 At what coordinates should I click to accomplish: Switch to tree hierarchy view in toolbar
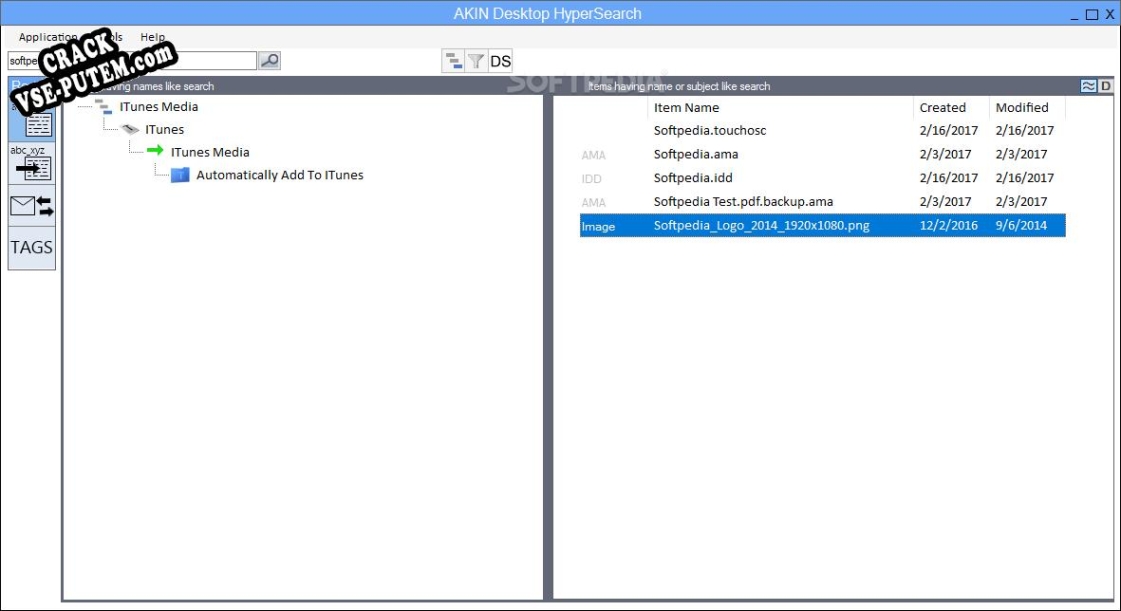(x=453, y=61)
